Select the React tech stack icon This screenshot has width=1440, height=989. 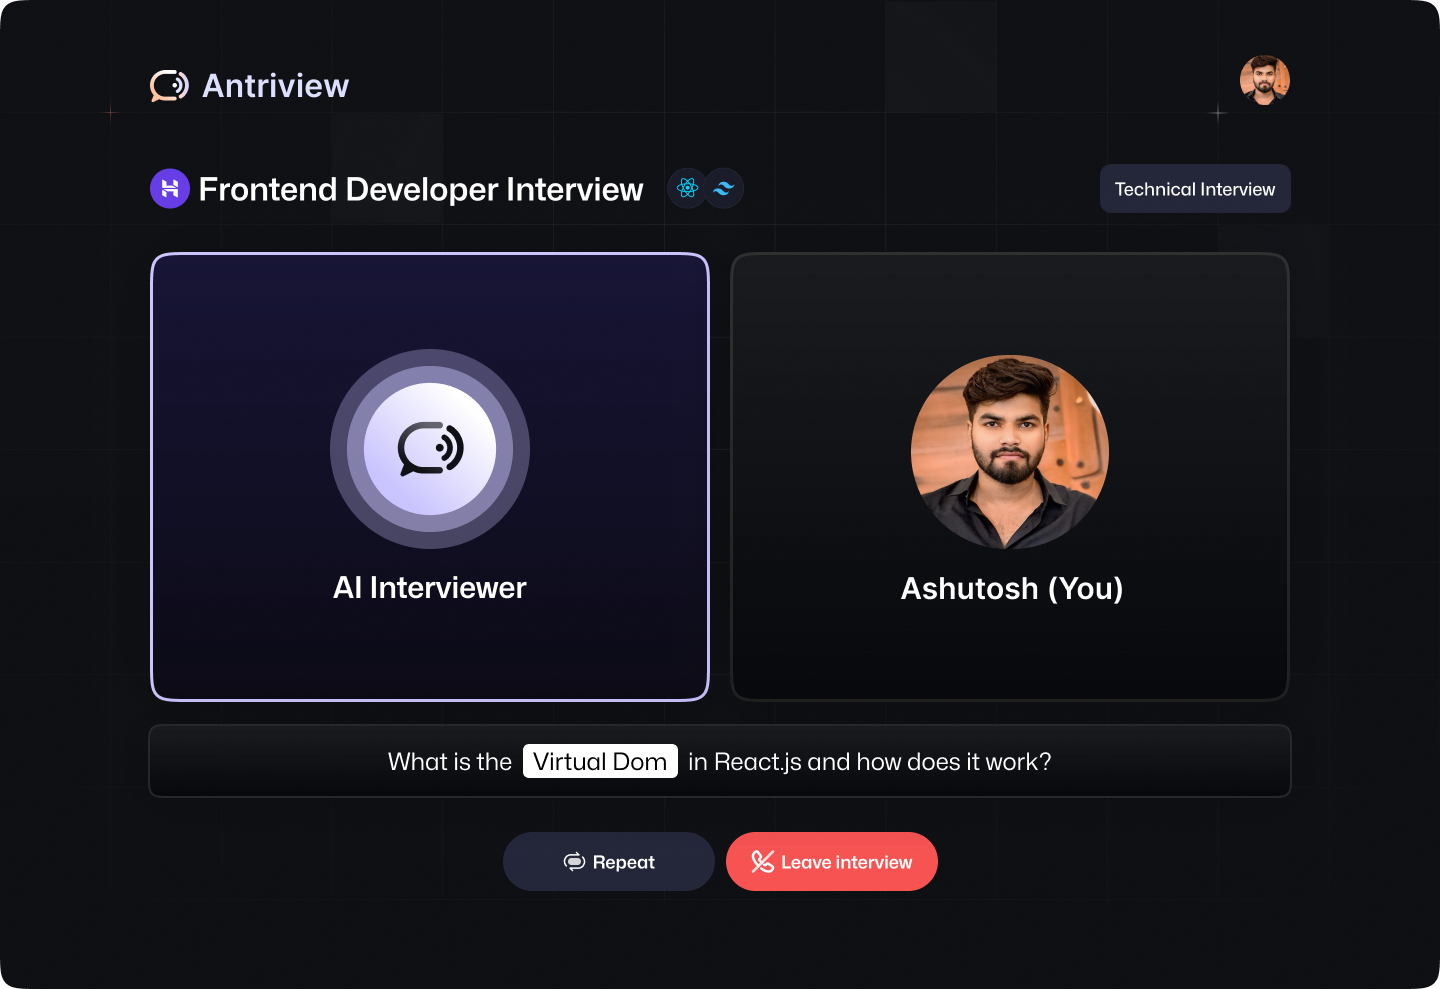687,188
